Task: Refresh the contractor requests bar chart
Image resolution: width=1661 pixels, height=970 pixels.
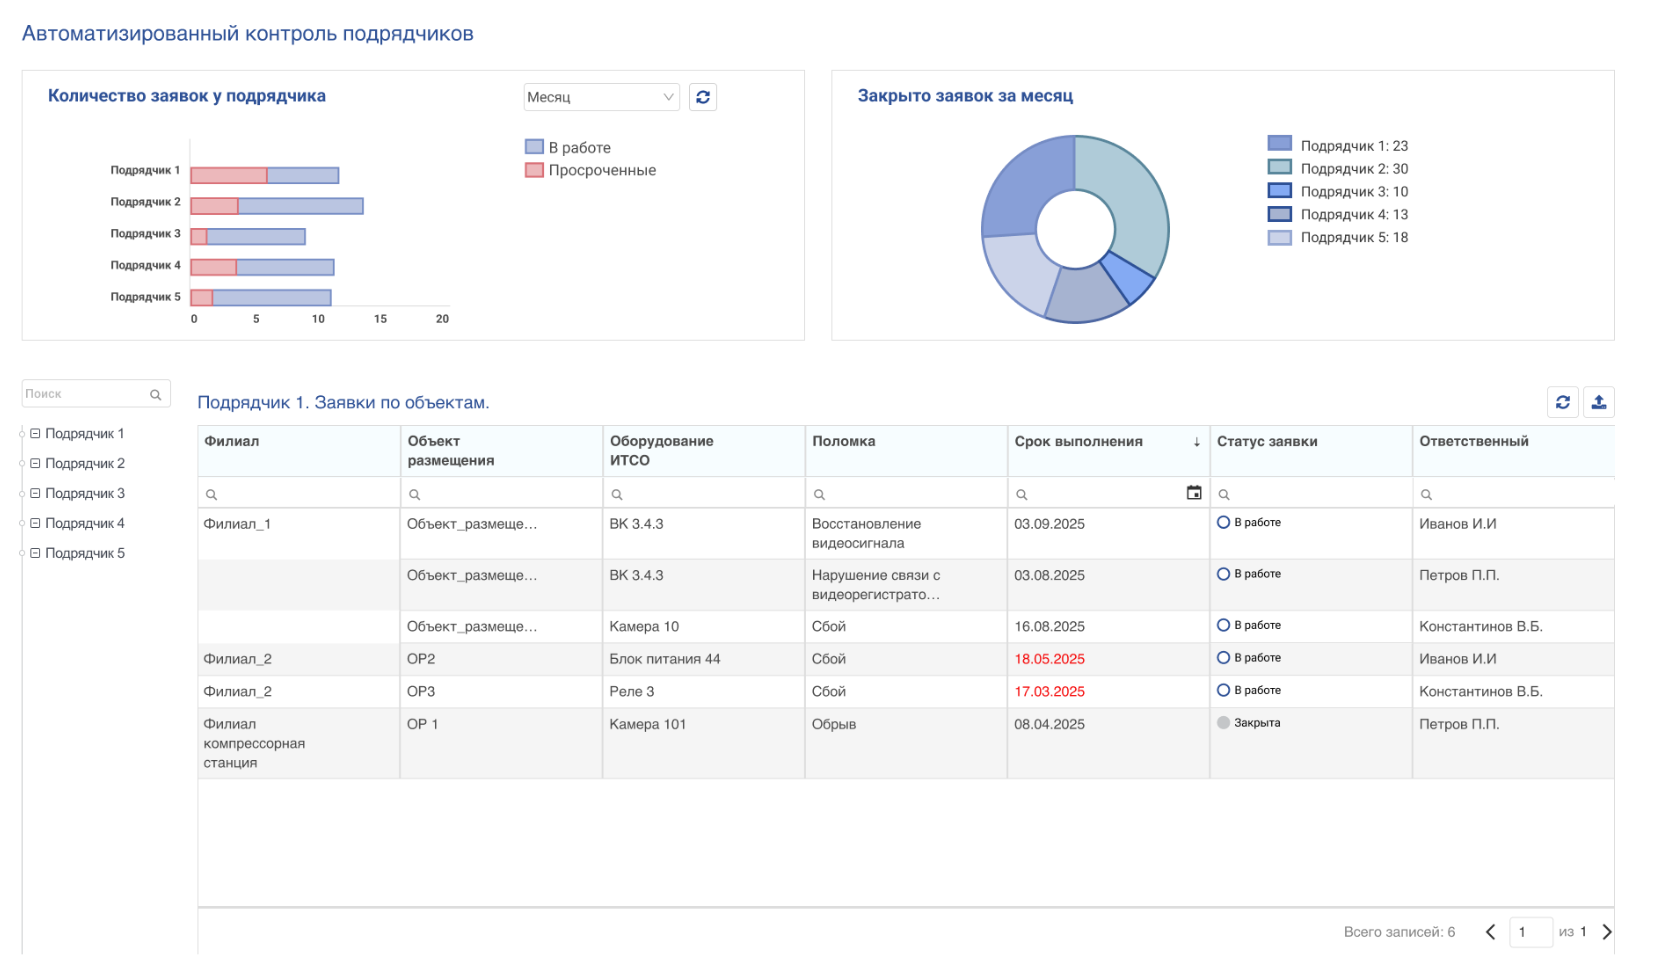Action: [703, 97]
